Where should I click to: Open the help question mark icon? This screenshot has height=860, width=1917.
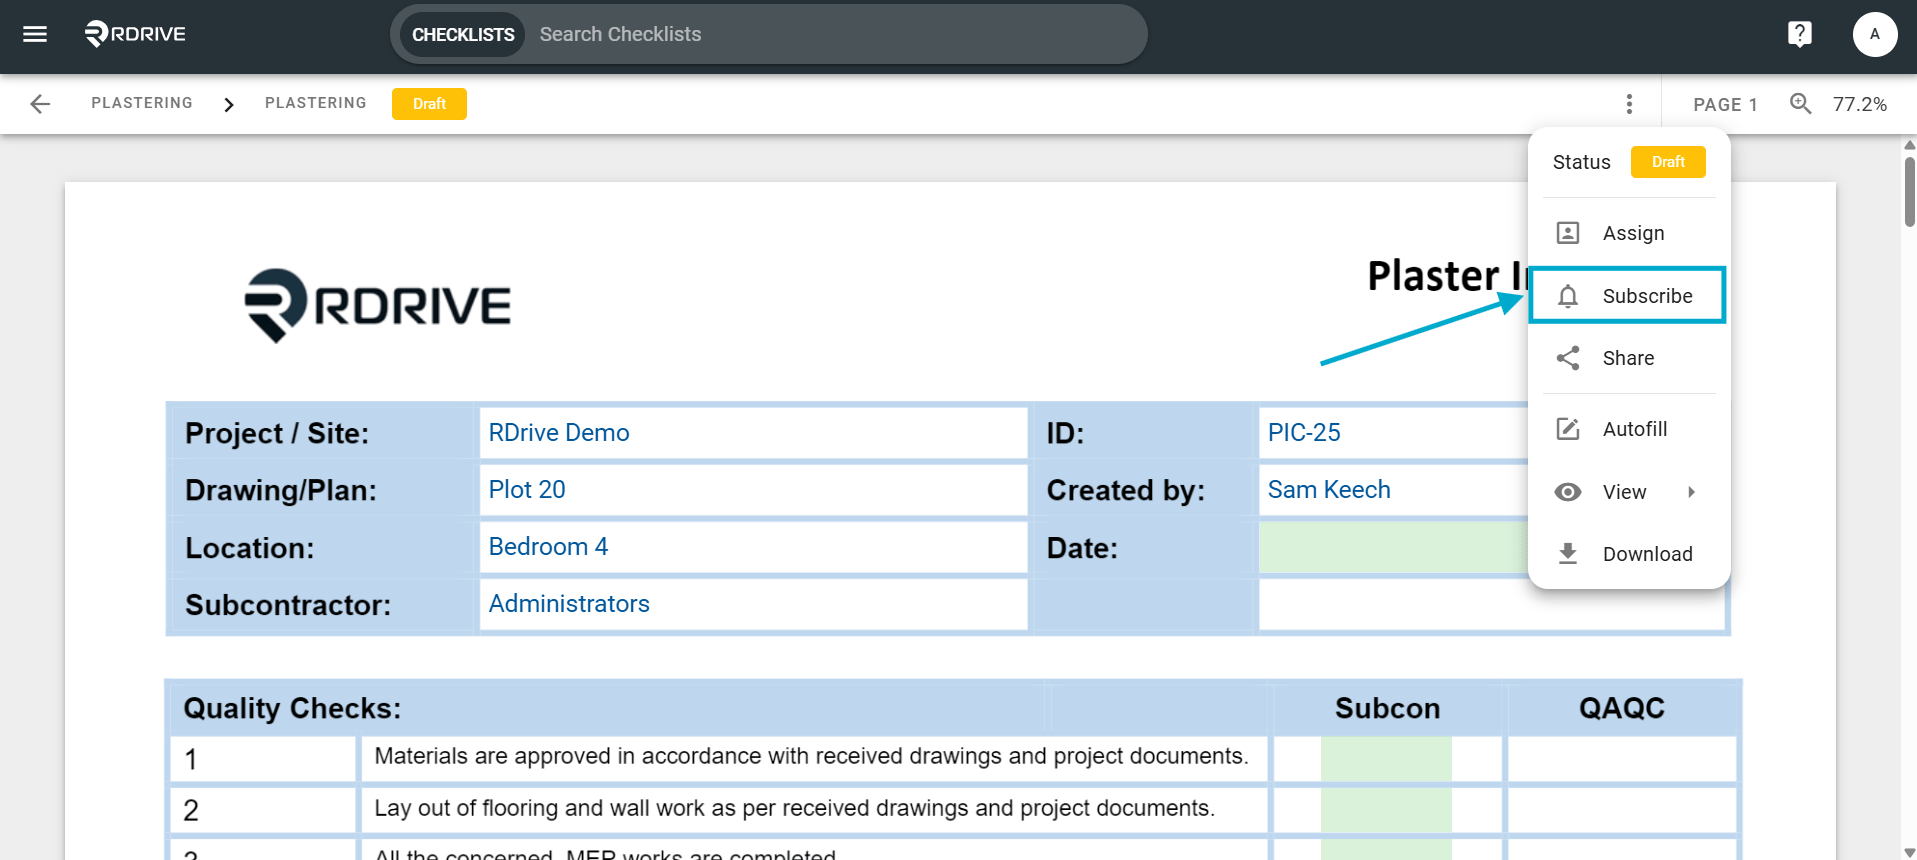coord(1799,34)
